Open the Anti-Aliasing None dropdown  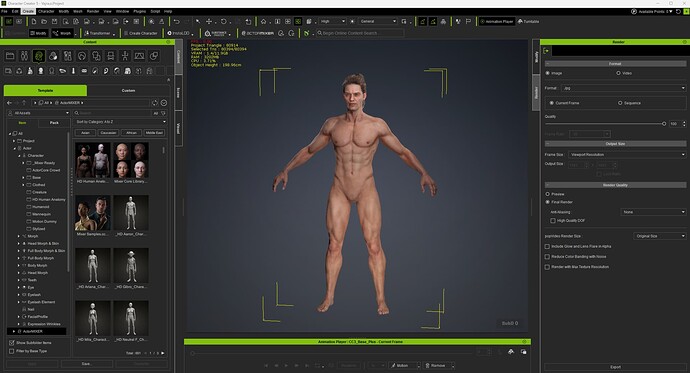click(x=653, y=212)
